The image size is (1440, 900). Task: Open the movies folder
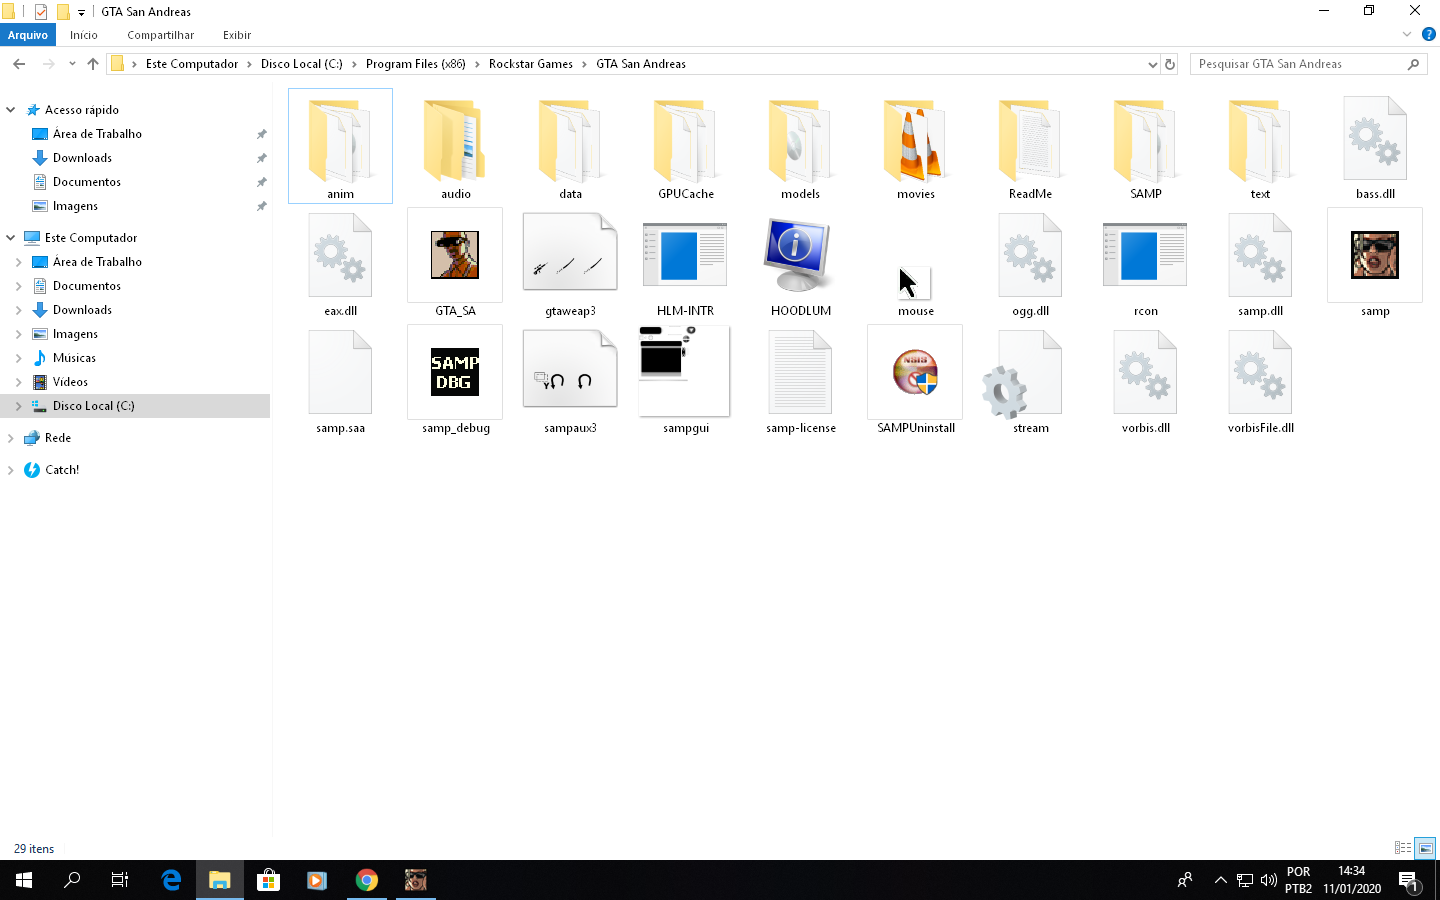tap(915, 146)
